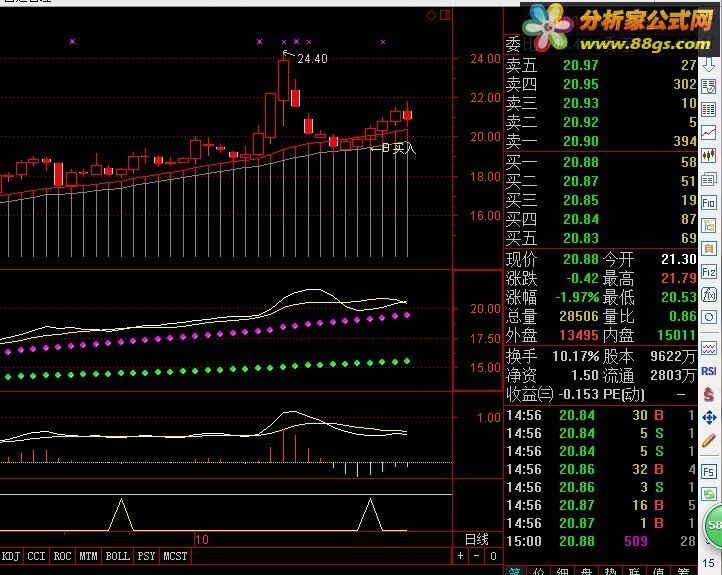This screenshot has height=575, width=722.
Task: Switch to the PSY indicator tab
Action: [x=146, y=556]
